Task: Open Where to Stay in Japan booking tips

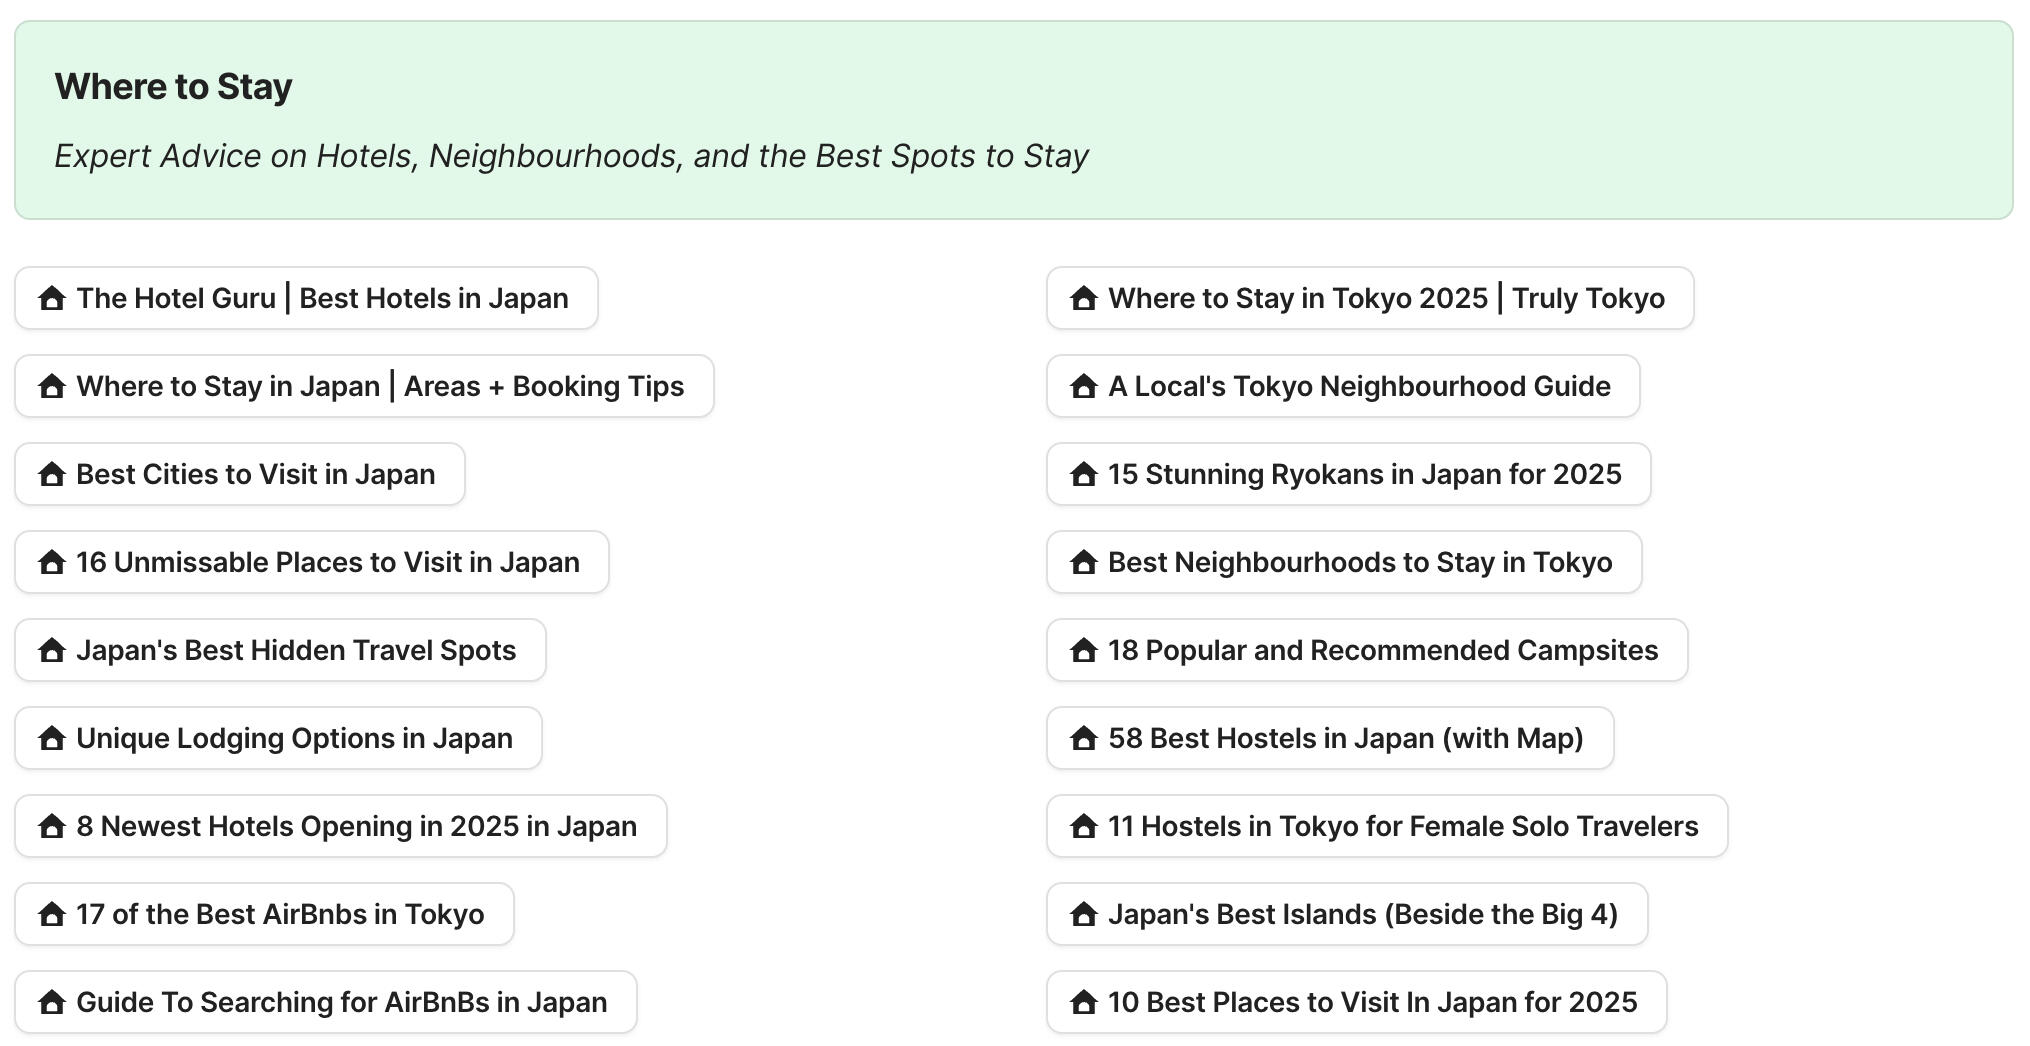Action: [x=364, y=386]
